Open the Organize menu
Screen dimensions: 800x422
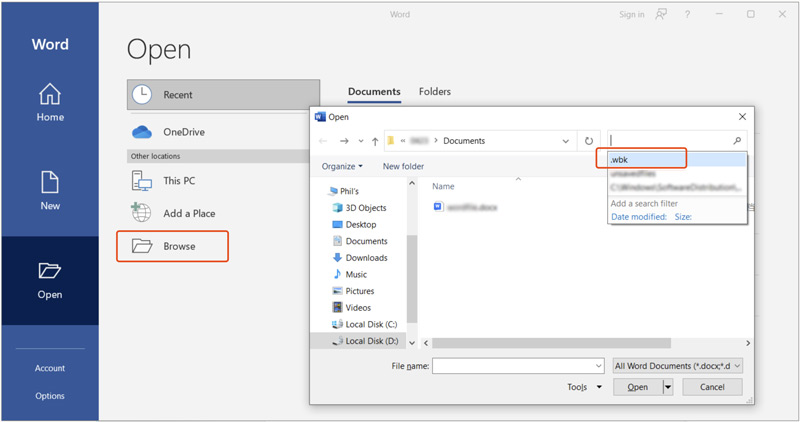tap(342, 166)
